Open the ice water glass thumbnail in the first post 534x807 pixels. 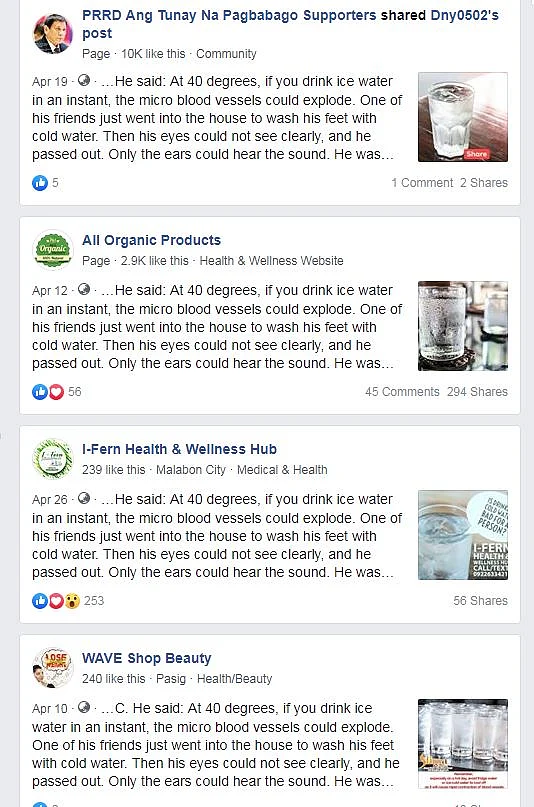[463, 117]
